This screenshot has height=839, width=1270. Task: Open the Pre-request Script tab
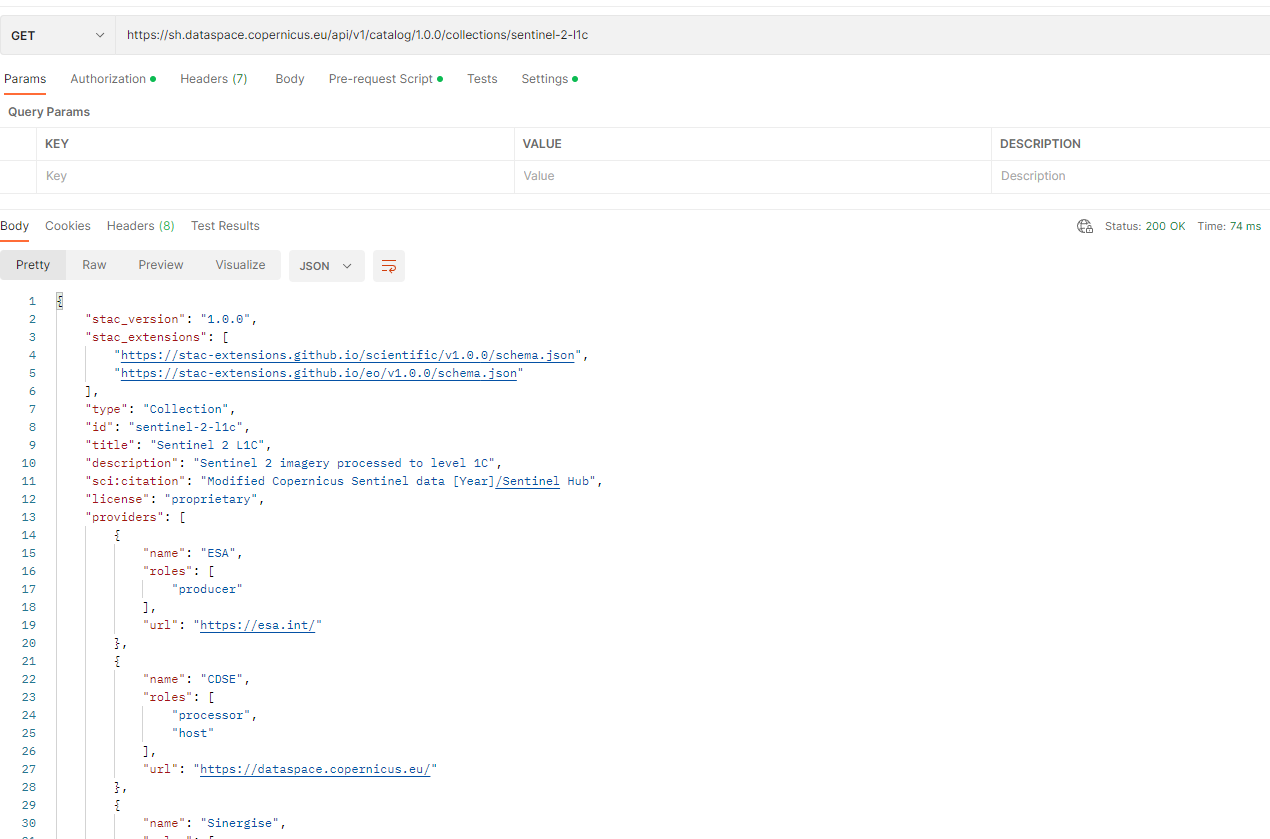[381, 79]
